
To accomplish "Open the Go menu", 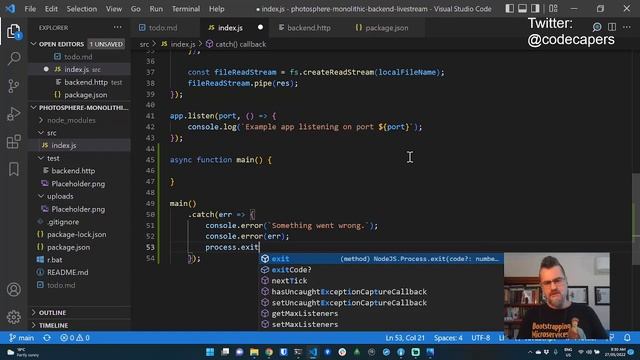I will [x=136, y=9].
